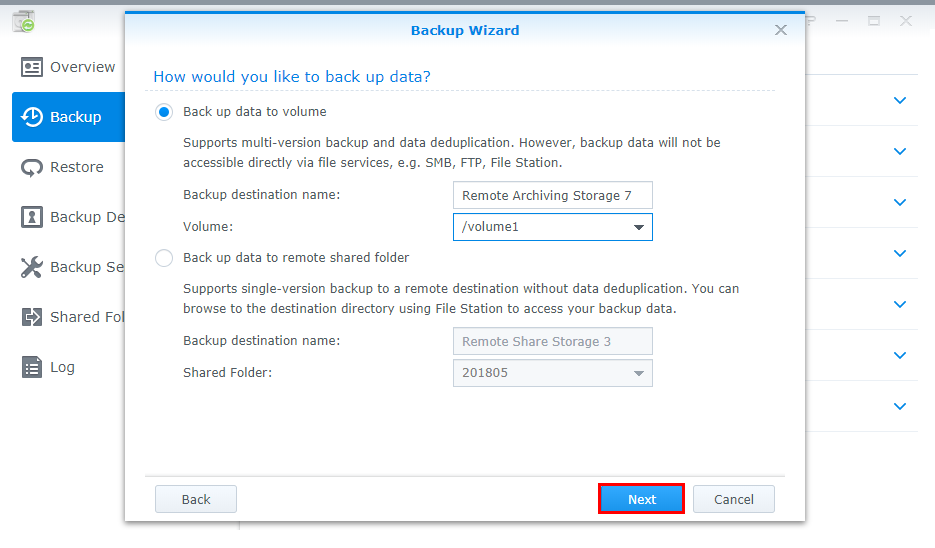Image resolution: width=935 pixels, height=548 pixels.
Task: Click the Overview sidebar icon
Action: (32, 67)
